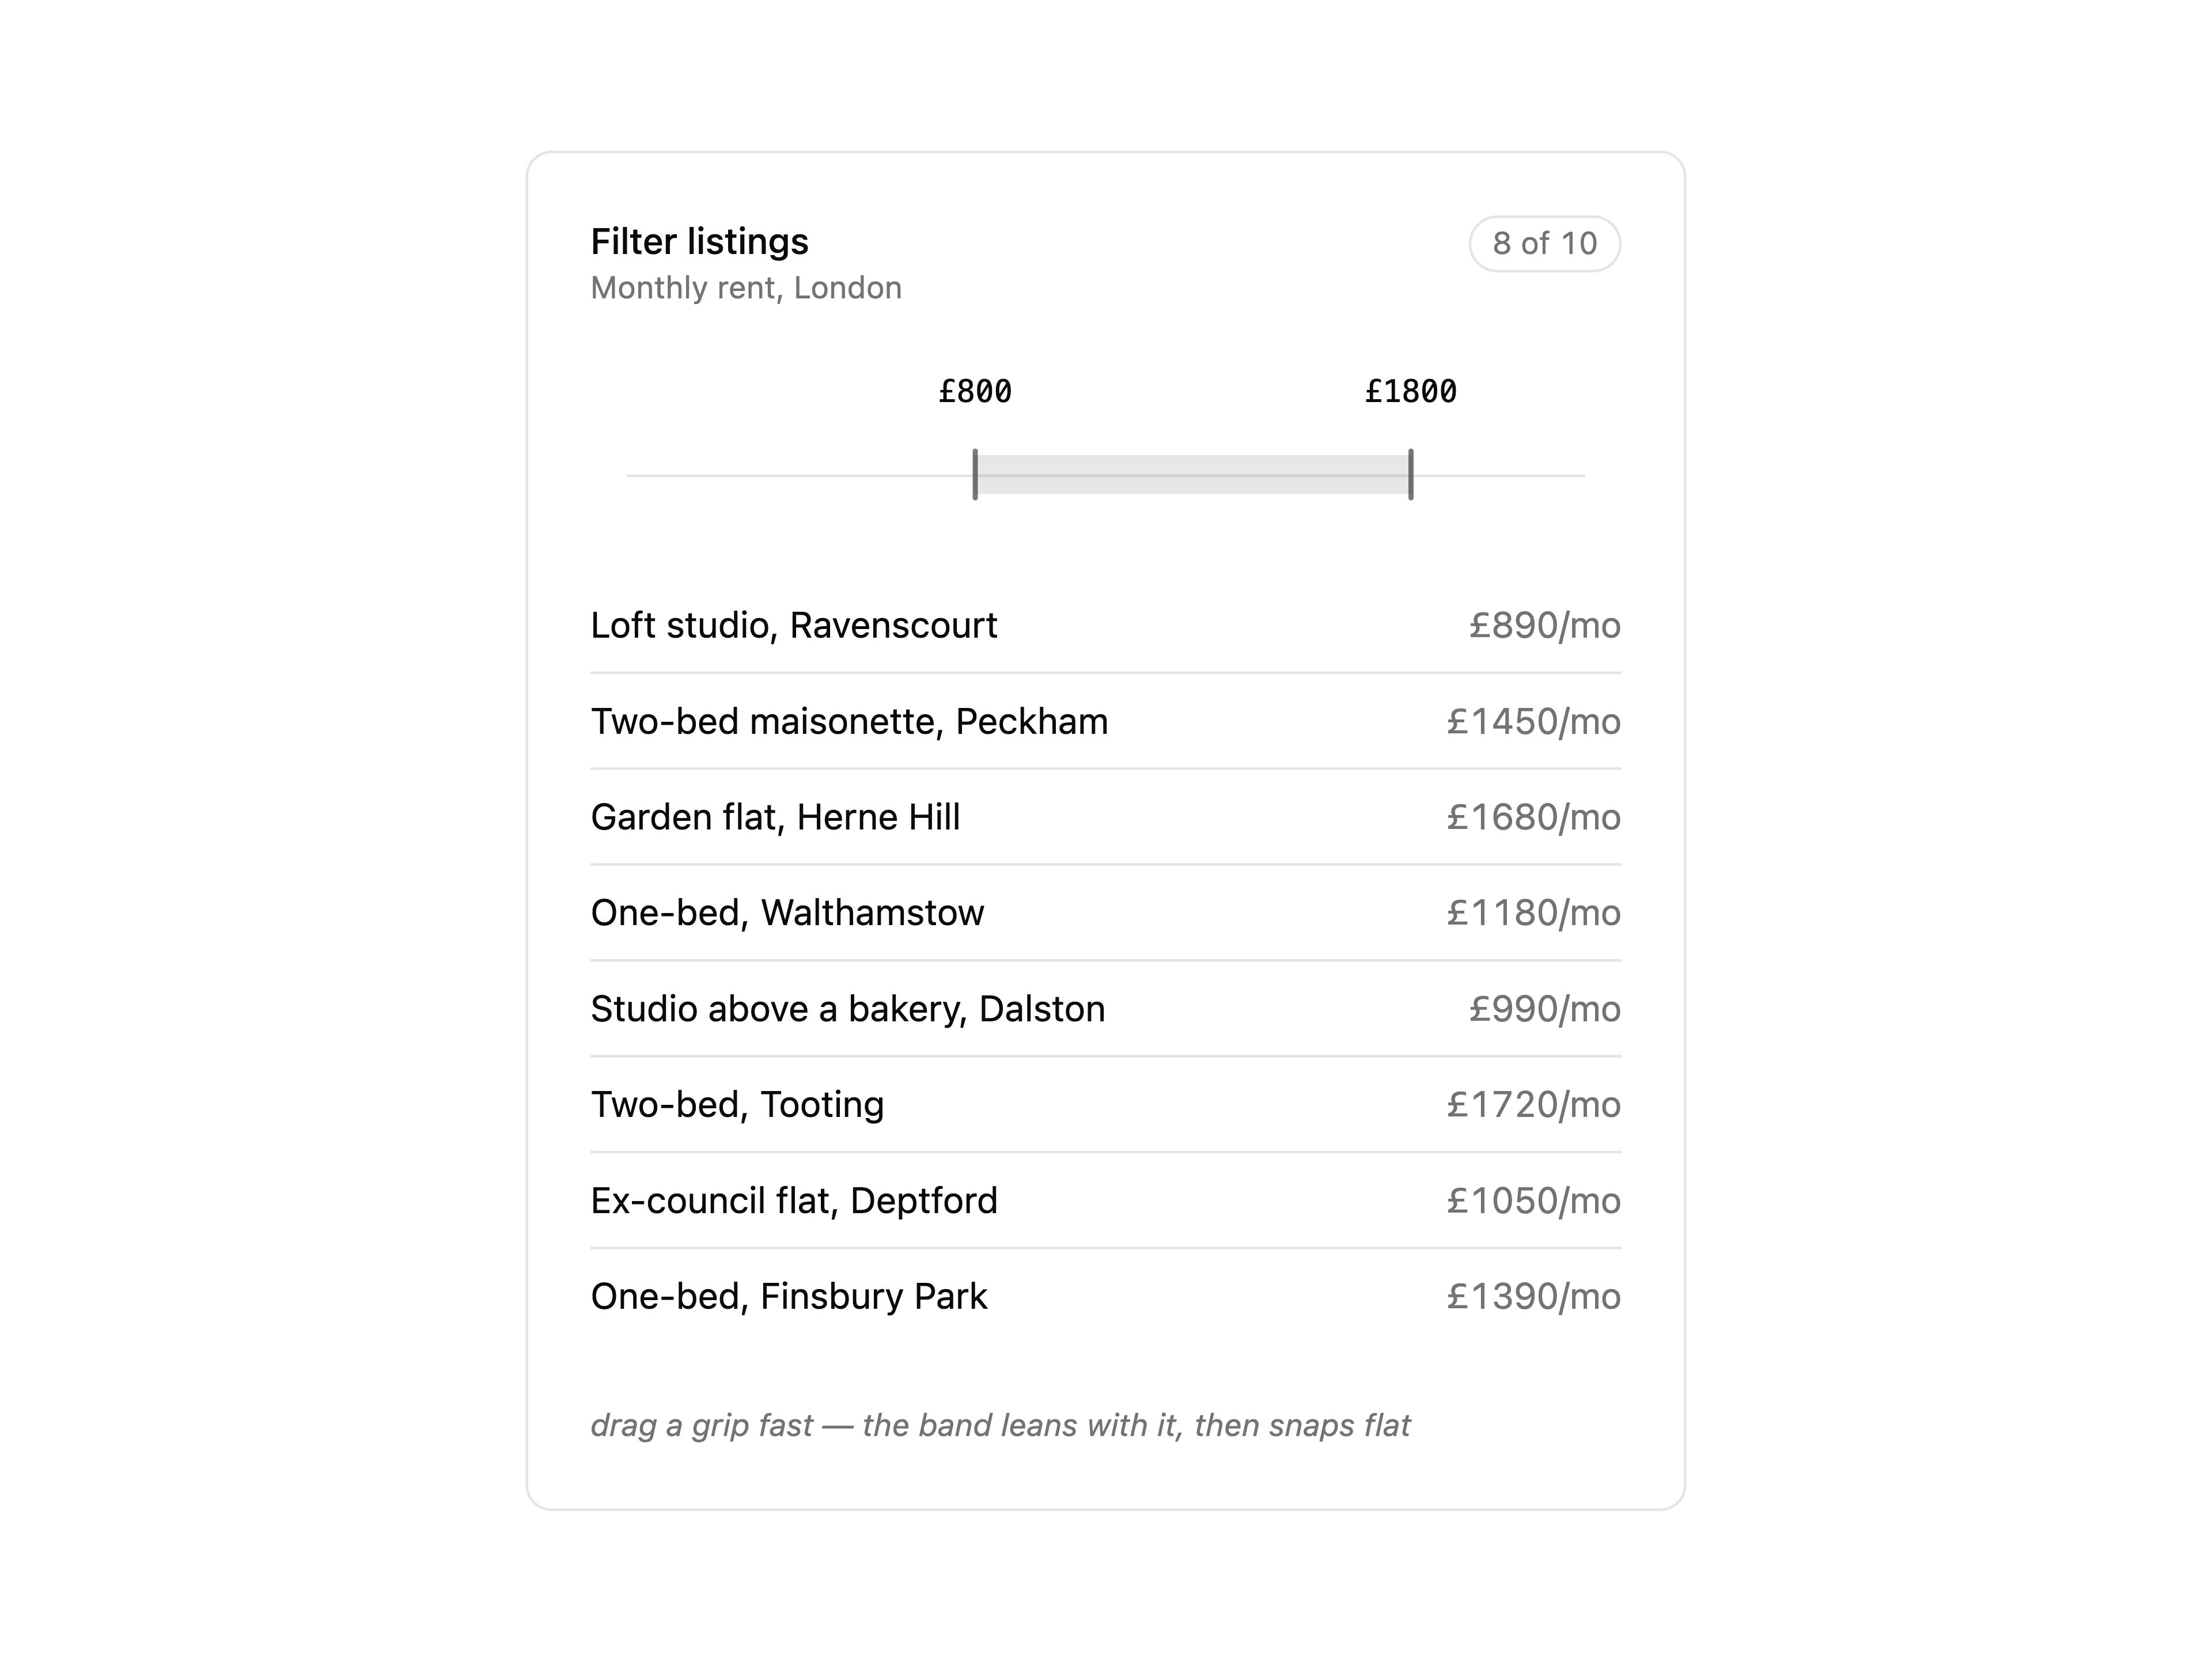Select the One-bed, Finsbury Park listing
Screen dimensions: 2212x1659
click(x=1105, y=1296)
